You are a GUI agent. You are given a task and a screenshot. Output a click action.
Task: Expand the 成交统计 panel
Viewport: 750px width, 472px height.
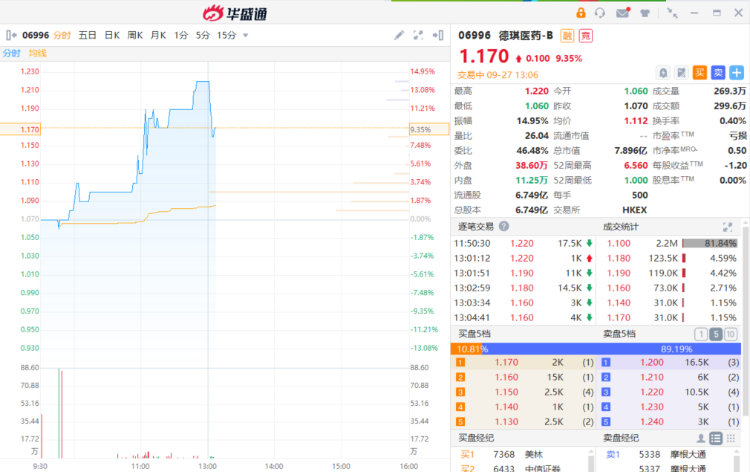point(728,227)
